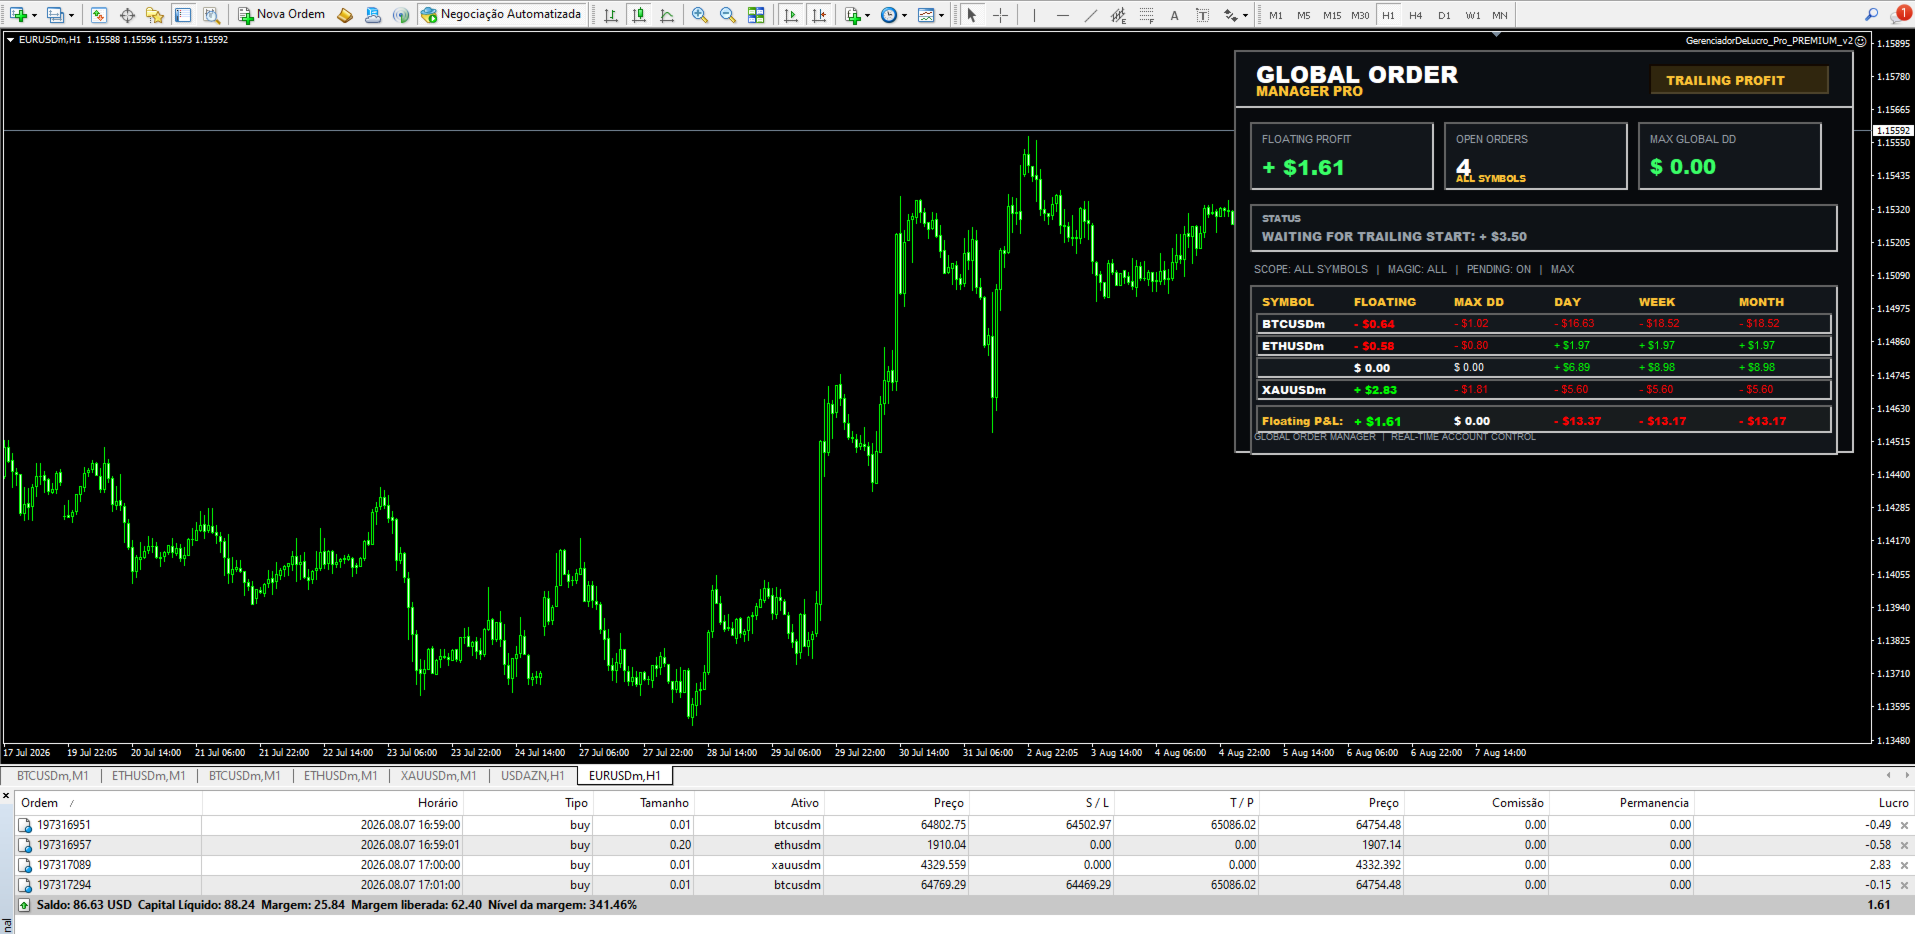Expand the templates dropdown
This screenshot has width=1915, height=934.
pyautogui.click(x=941, y=16)
